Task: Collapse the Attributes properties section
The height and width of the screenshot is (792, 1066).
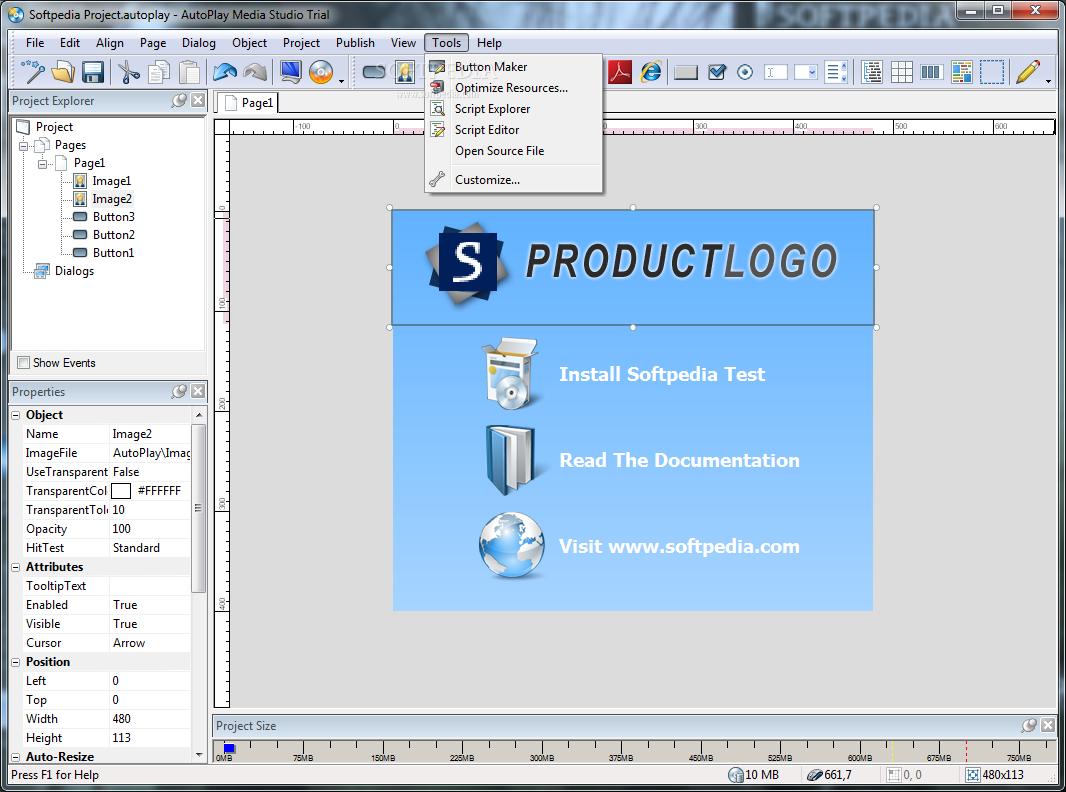Action: pyautogui.click(x=16, y=567)
